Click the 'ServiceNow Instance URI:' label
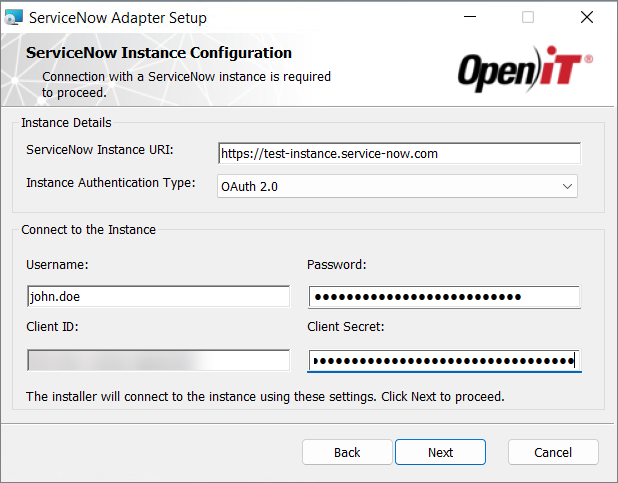Viewport: 618px width, 483px height. tap(100, 150)
